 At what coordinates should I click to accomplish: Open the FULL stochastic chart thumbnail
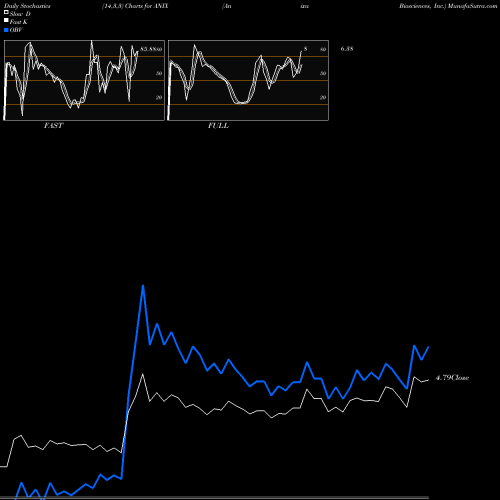248,80
